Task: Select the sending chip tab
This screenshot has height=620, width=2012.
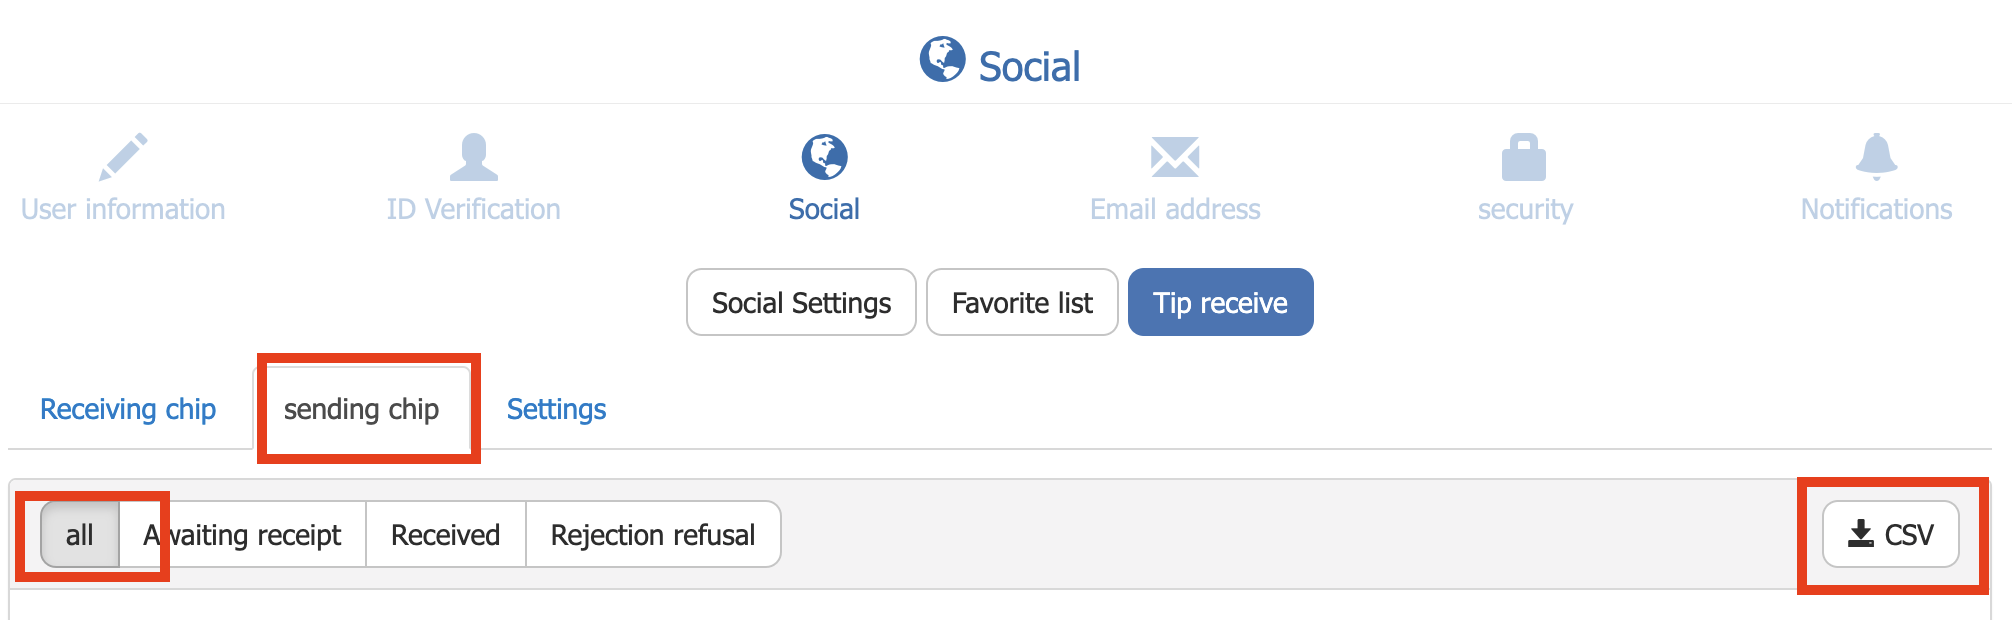Action: point(361,409)
